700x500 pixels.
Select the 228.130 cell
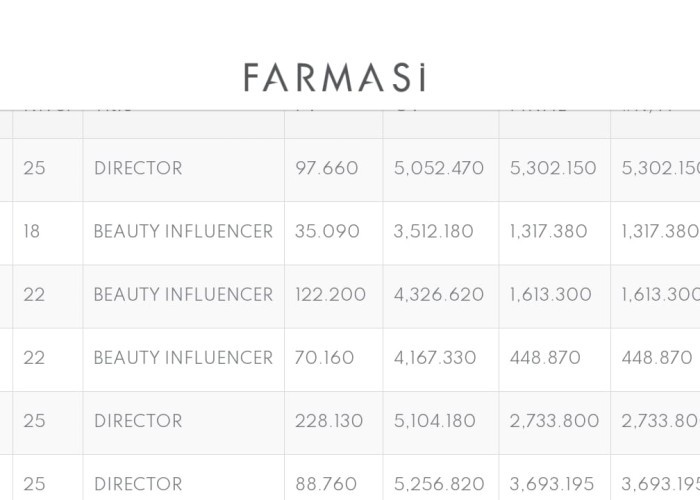(330, 421)
